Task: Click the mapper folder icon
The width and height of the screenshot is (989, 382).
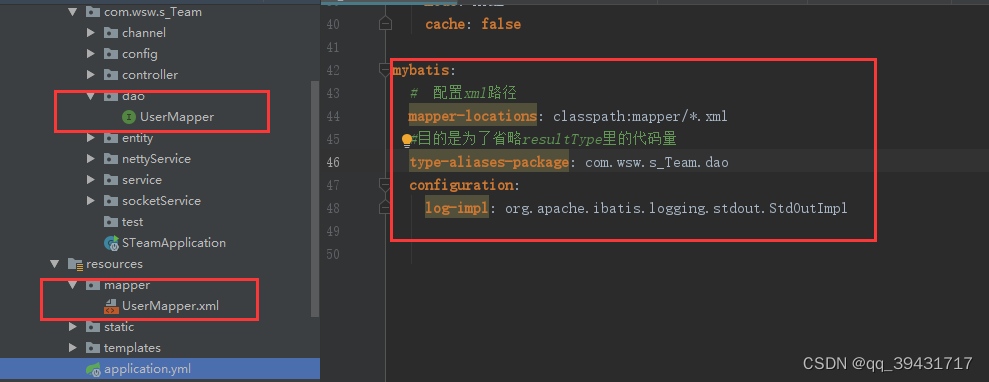Action: click(93, 285)
